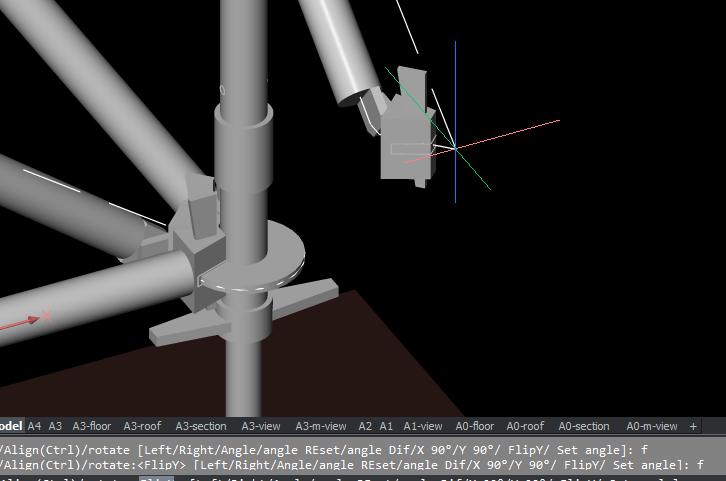The height and width of the screenshot is (481, 726).
Task: Click the UCS axis origin point
Action: click(455, 148)
